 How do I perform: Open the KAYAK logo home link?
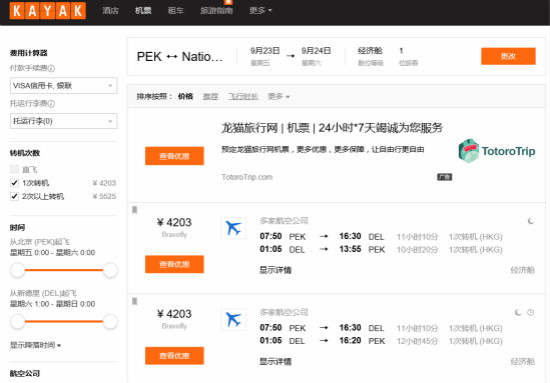(x=47, y=11)
